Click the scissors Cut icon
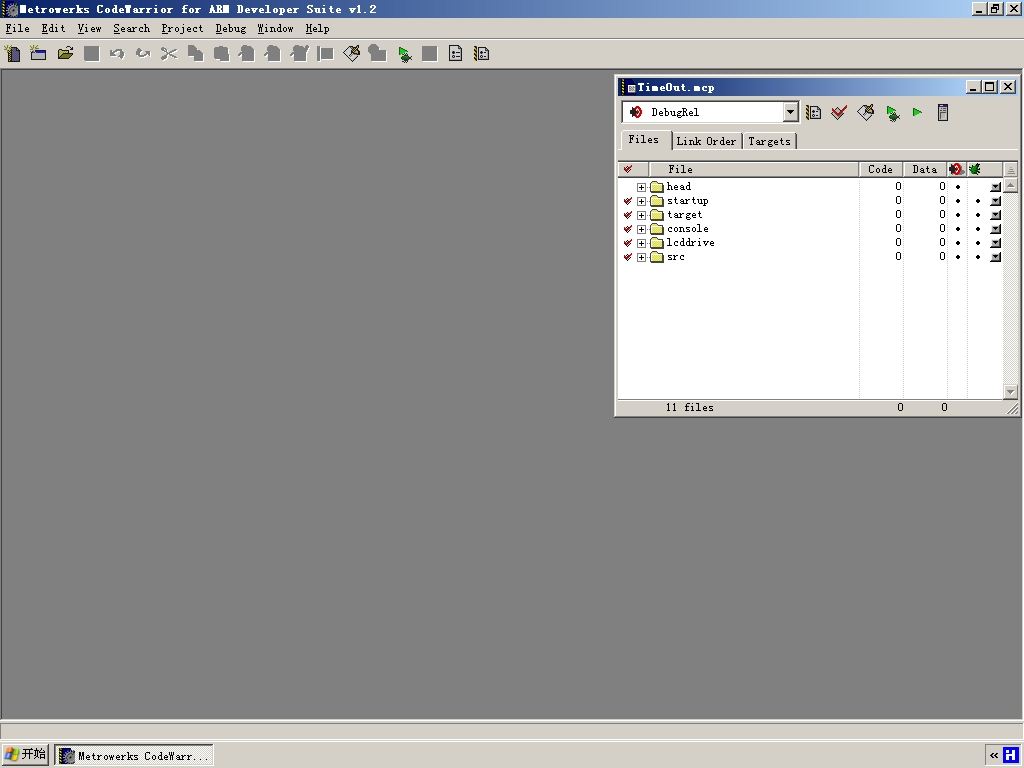Viewport: 1024px width, 768px height. coord(169,54)
